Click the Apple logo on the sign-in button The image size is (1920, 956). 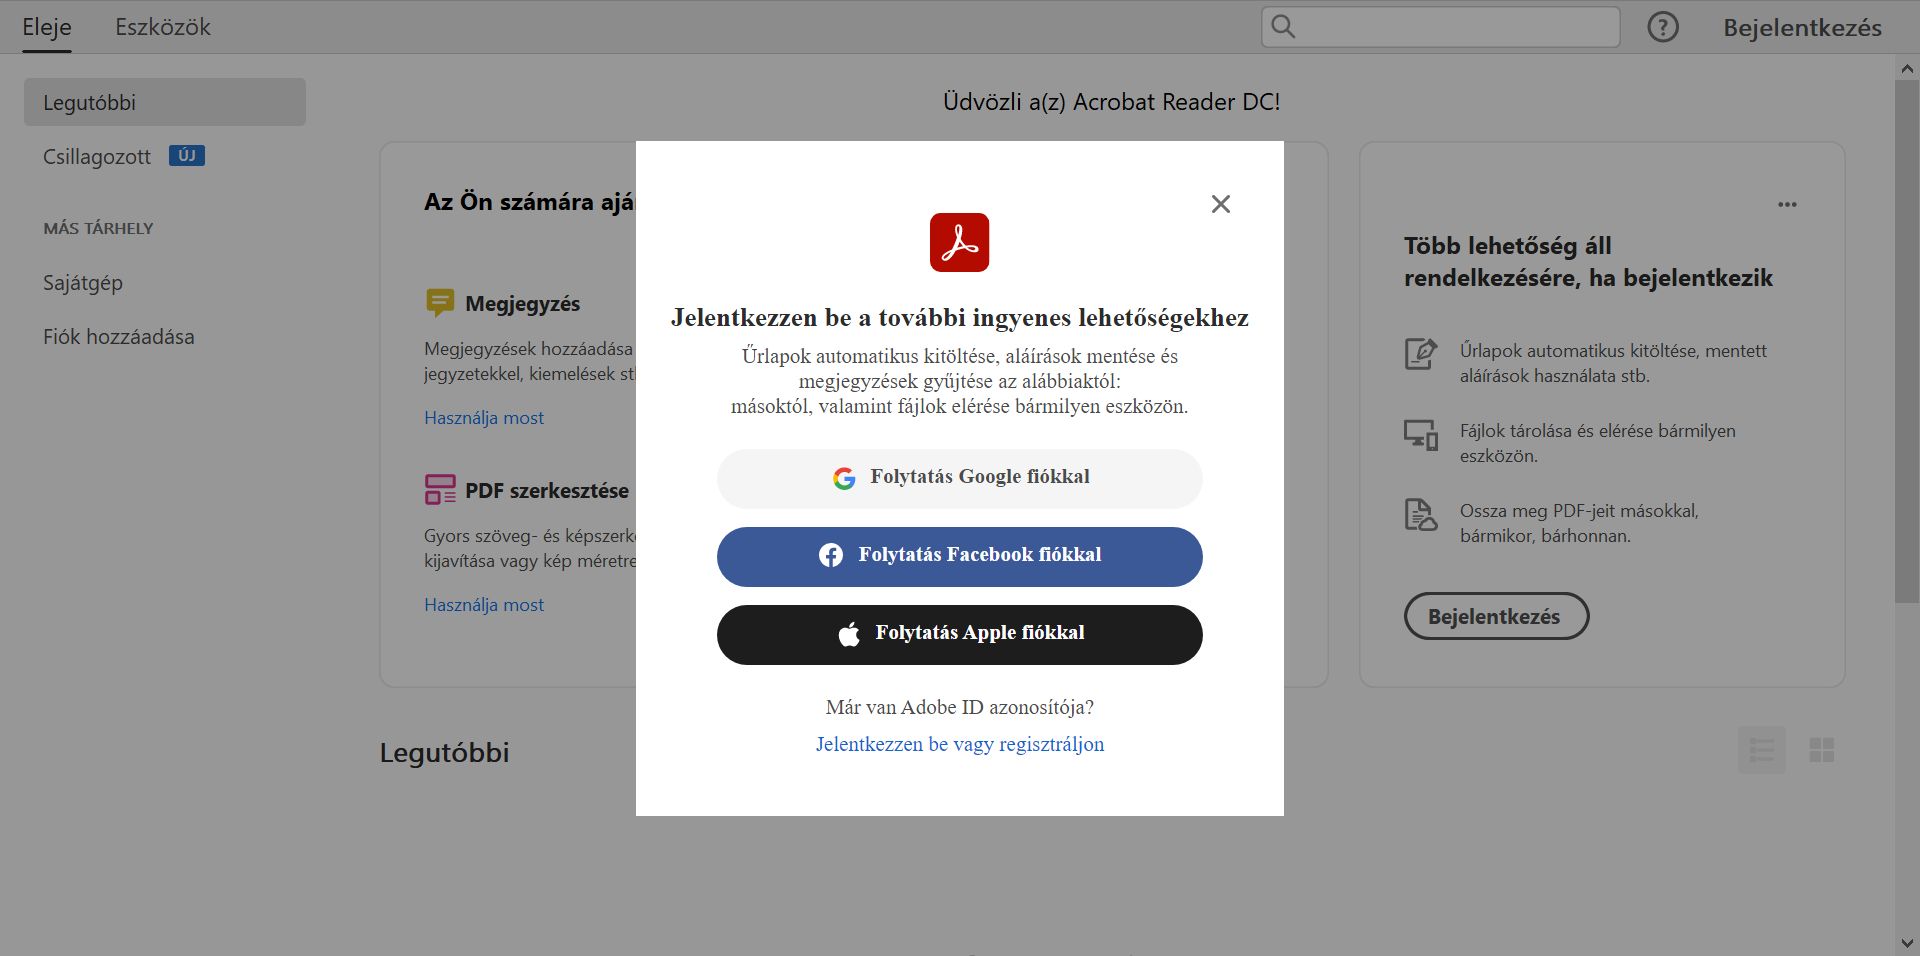pyautogui.click(x=849, y=633)
